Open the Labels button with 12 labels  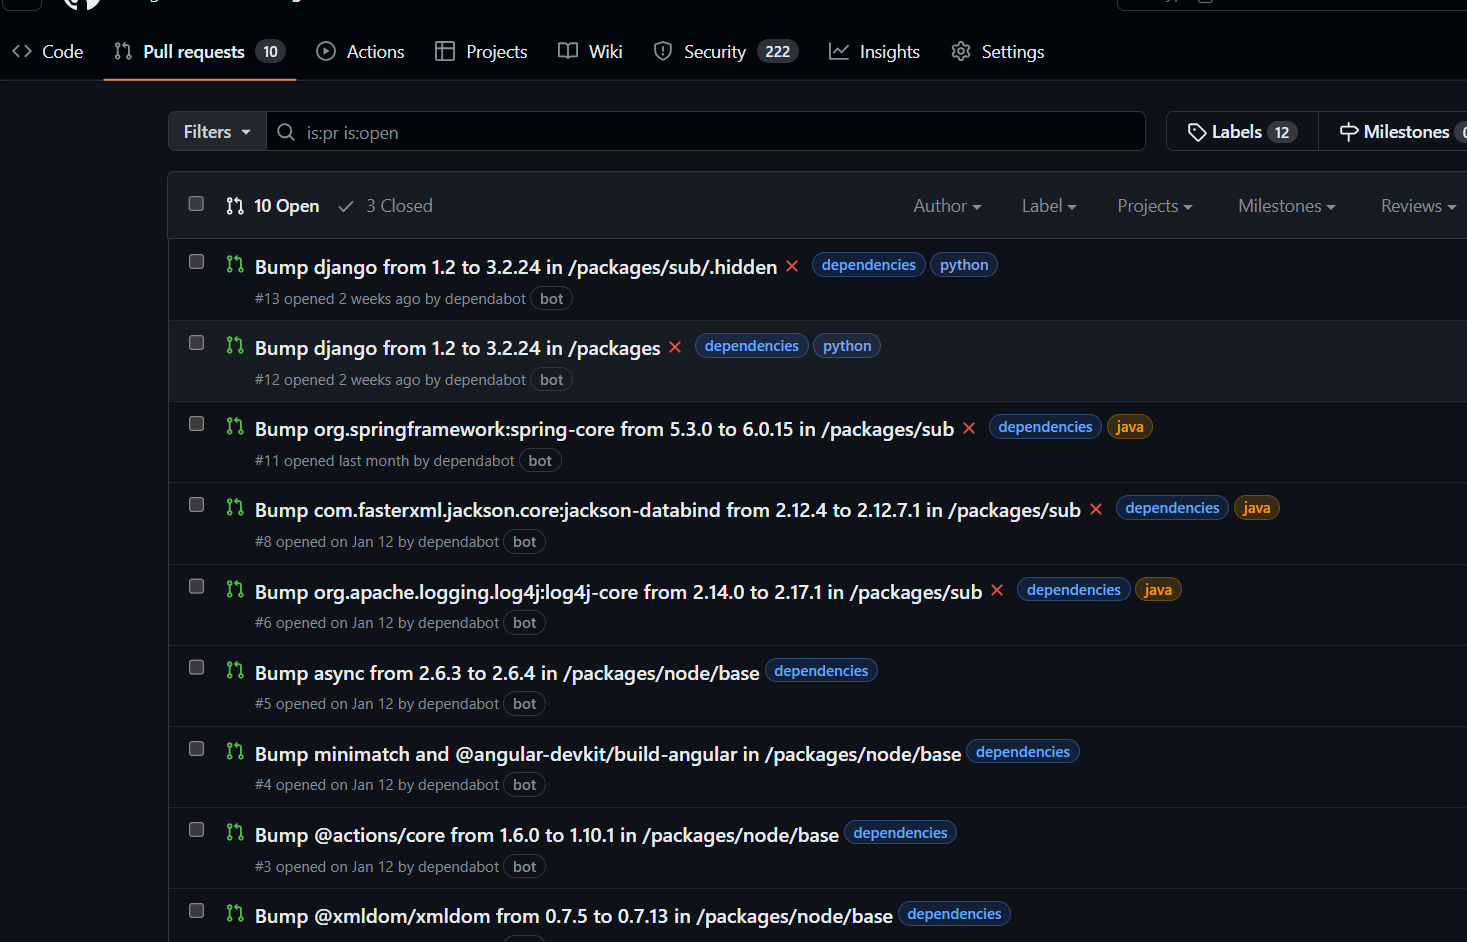[1241, 132]
